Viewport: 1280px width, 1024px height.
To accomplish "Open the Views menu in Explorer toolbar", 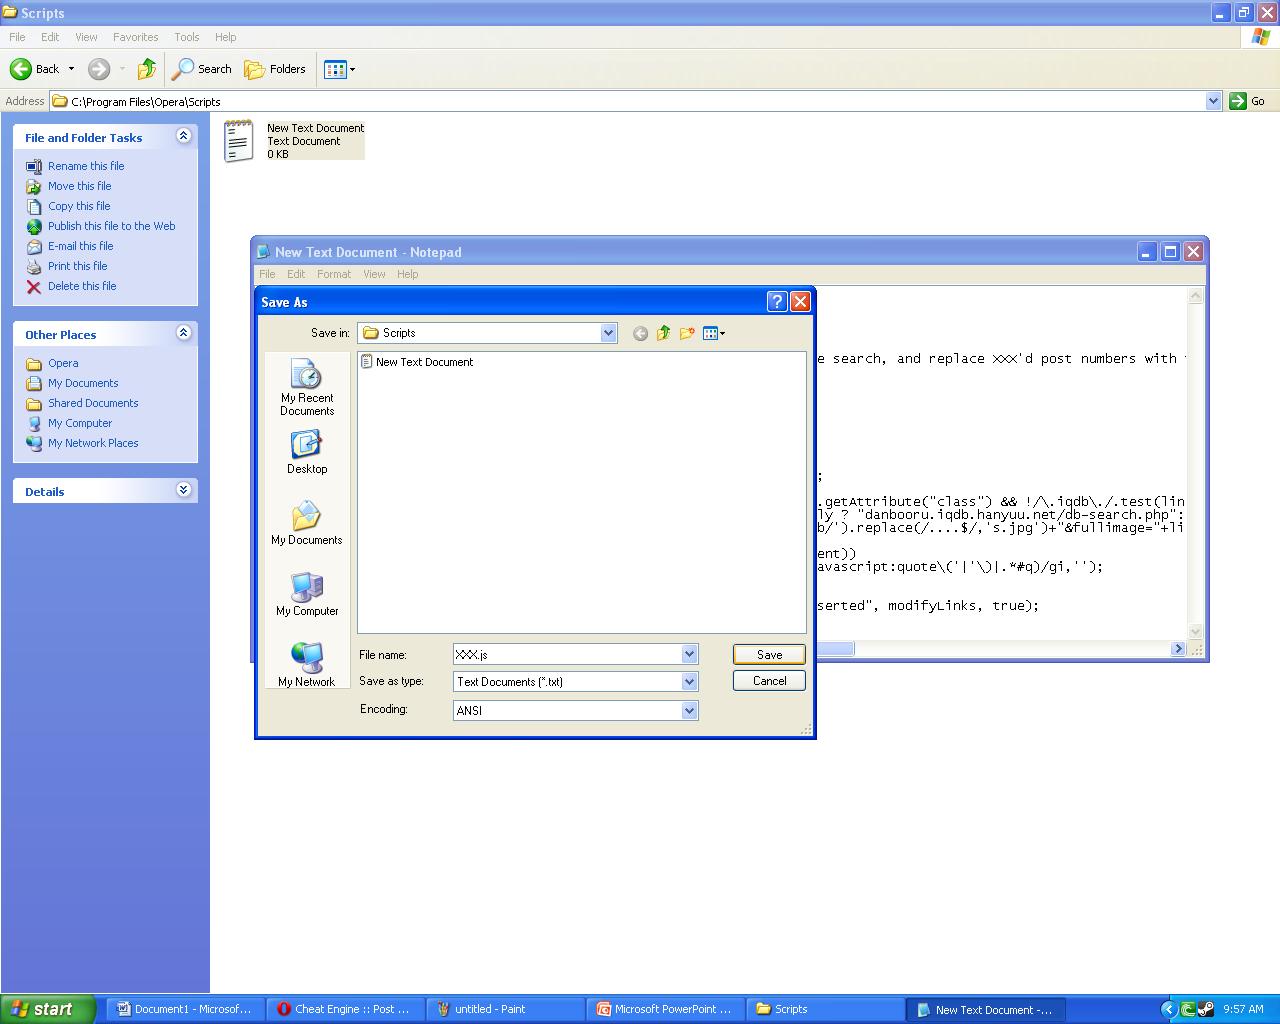I will (340, 69).
